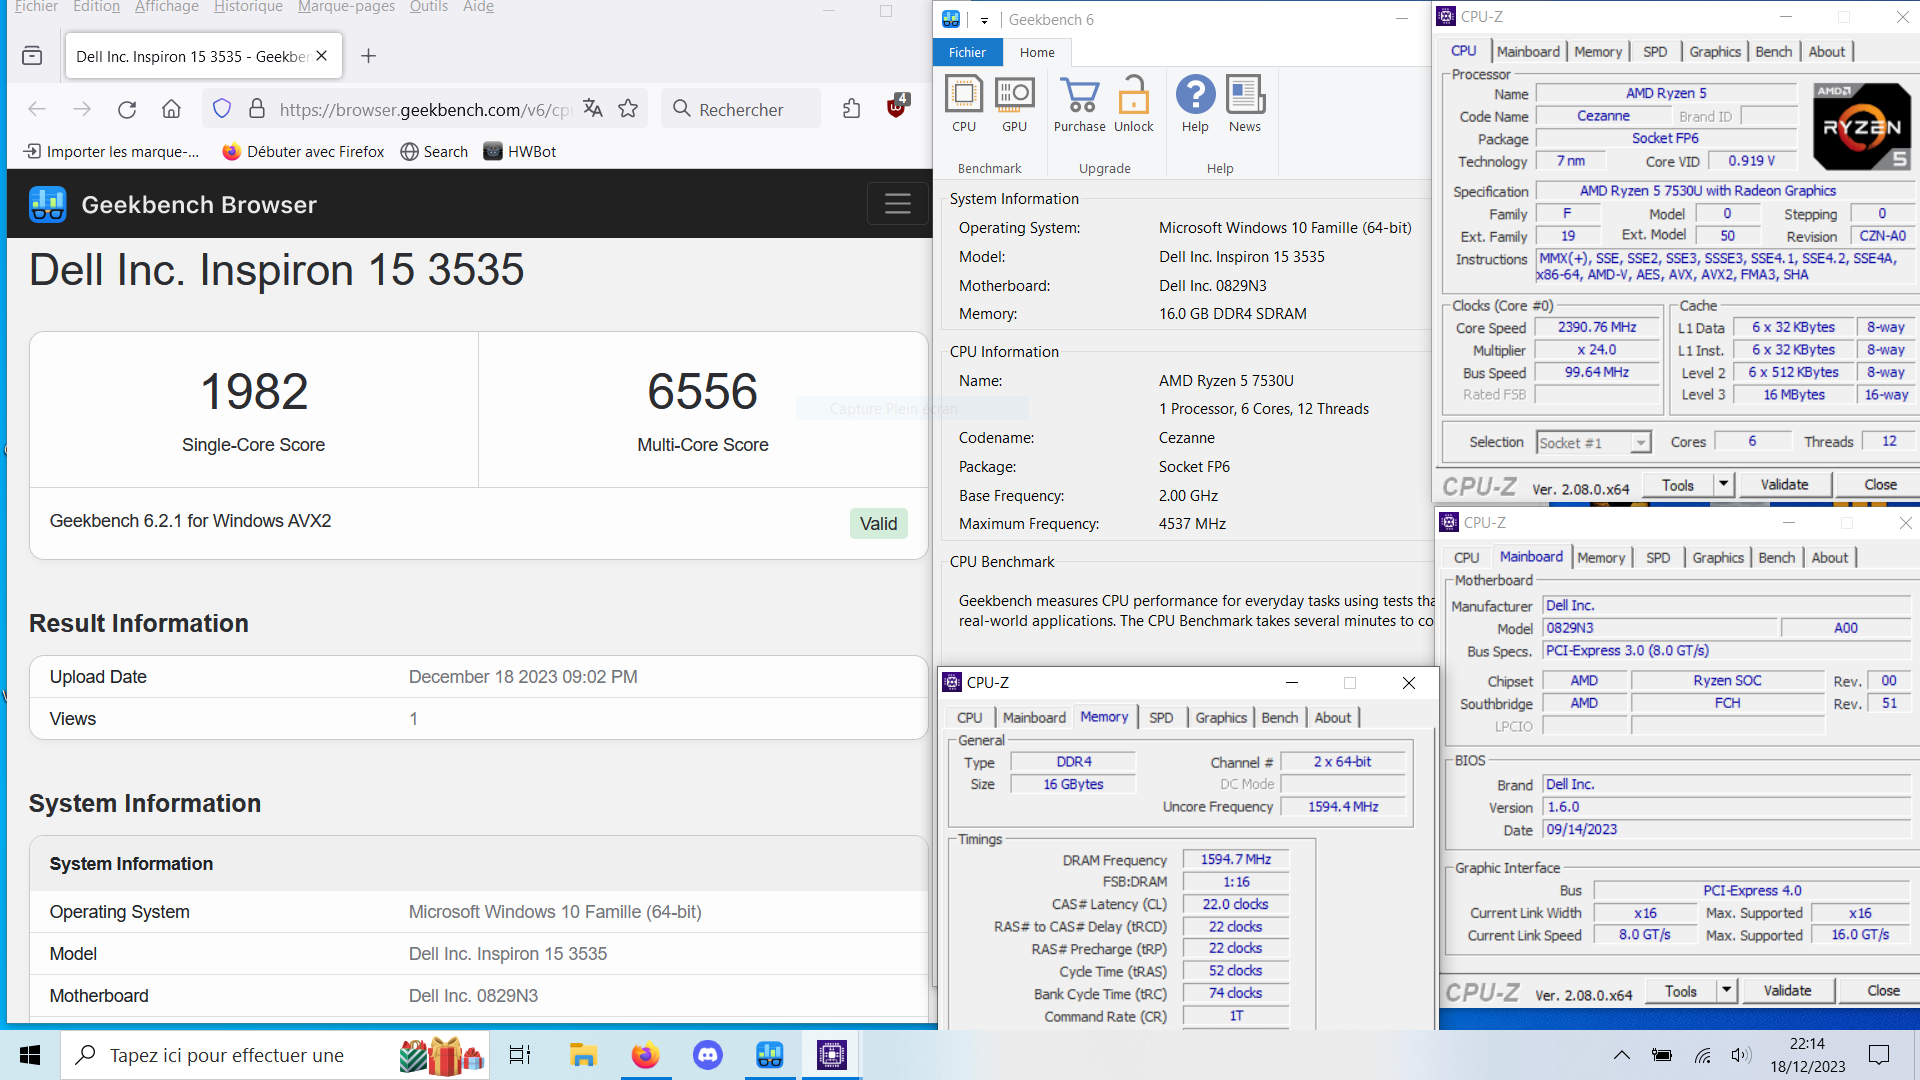The height and width of the screenshot is (1080, 1920).
Task: Open Importer les marque-pages bookmark
Action: (x=112, y=151)
